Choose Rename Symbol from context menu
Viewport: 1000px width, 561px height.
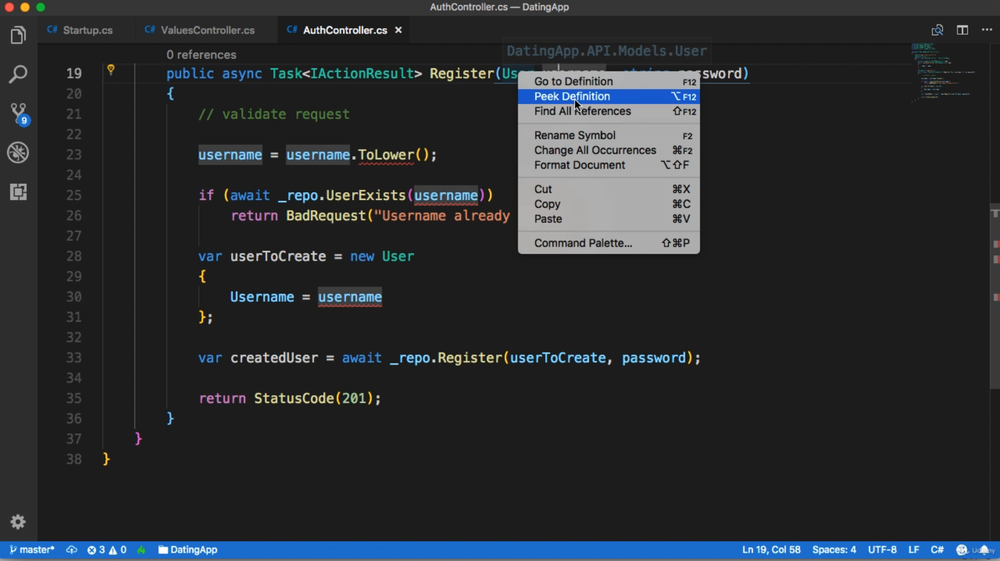coord(608,135)
